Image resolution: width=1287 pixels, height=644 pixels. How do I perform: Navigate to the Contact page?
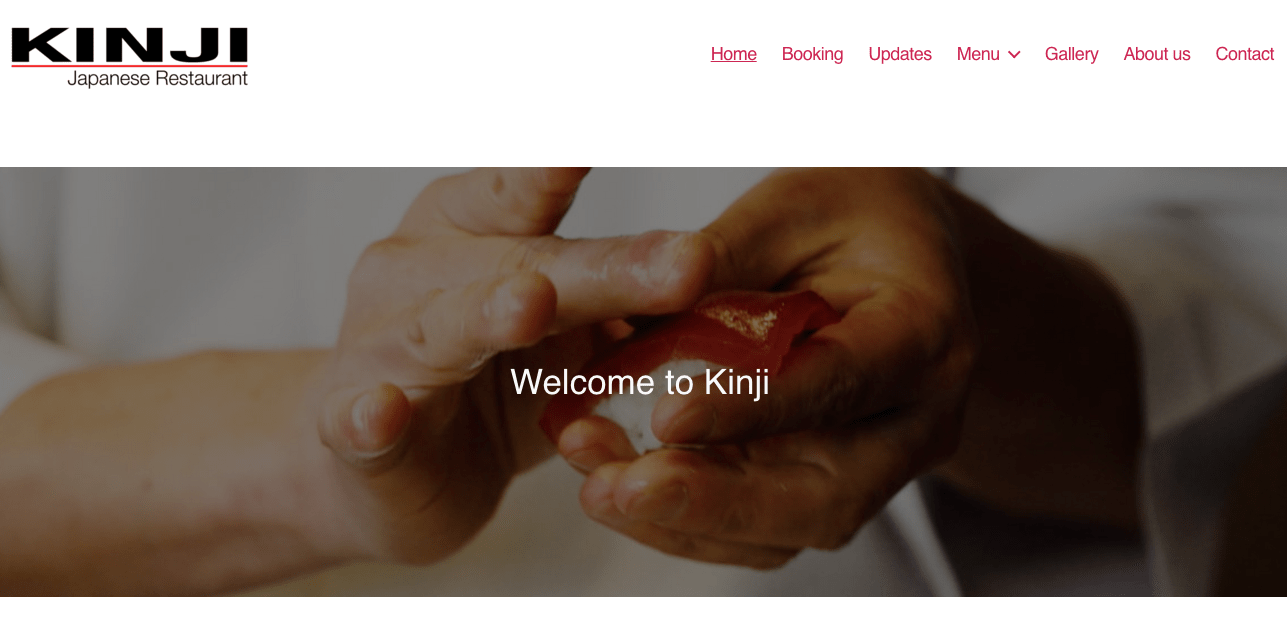pyautogui.click(x=1244, y=54)
